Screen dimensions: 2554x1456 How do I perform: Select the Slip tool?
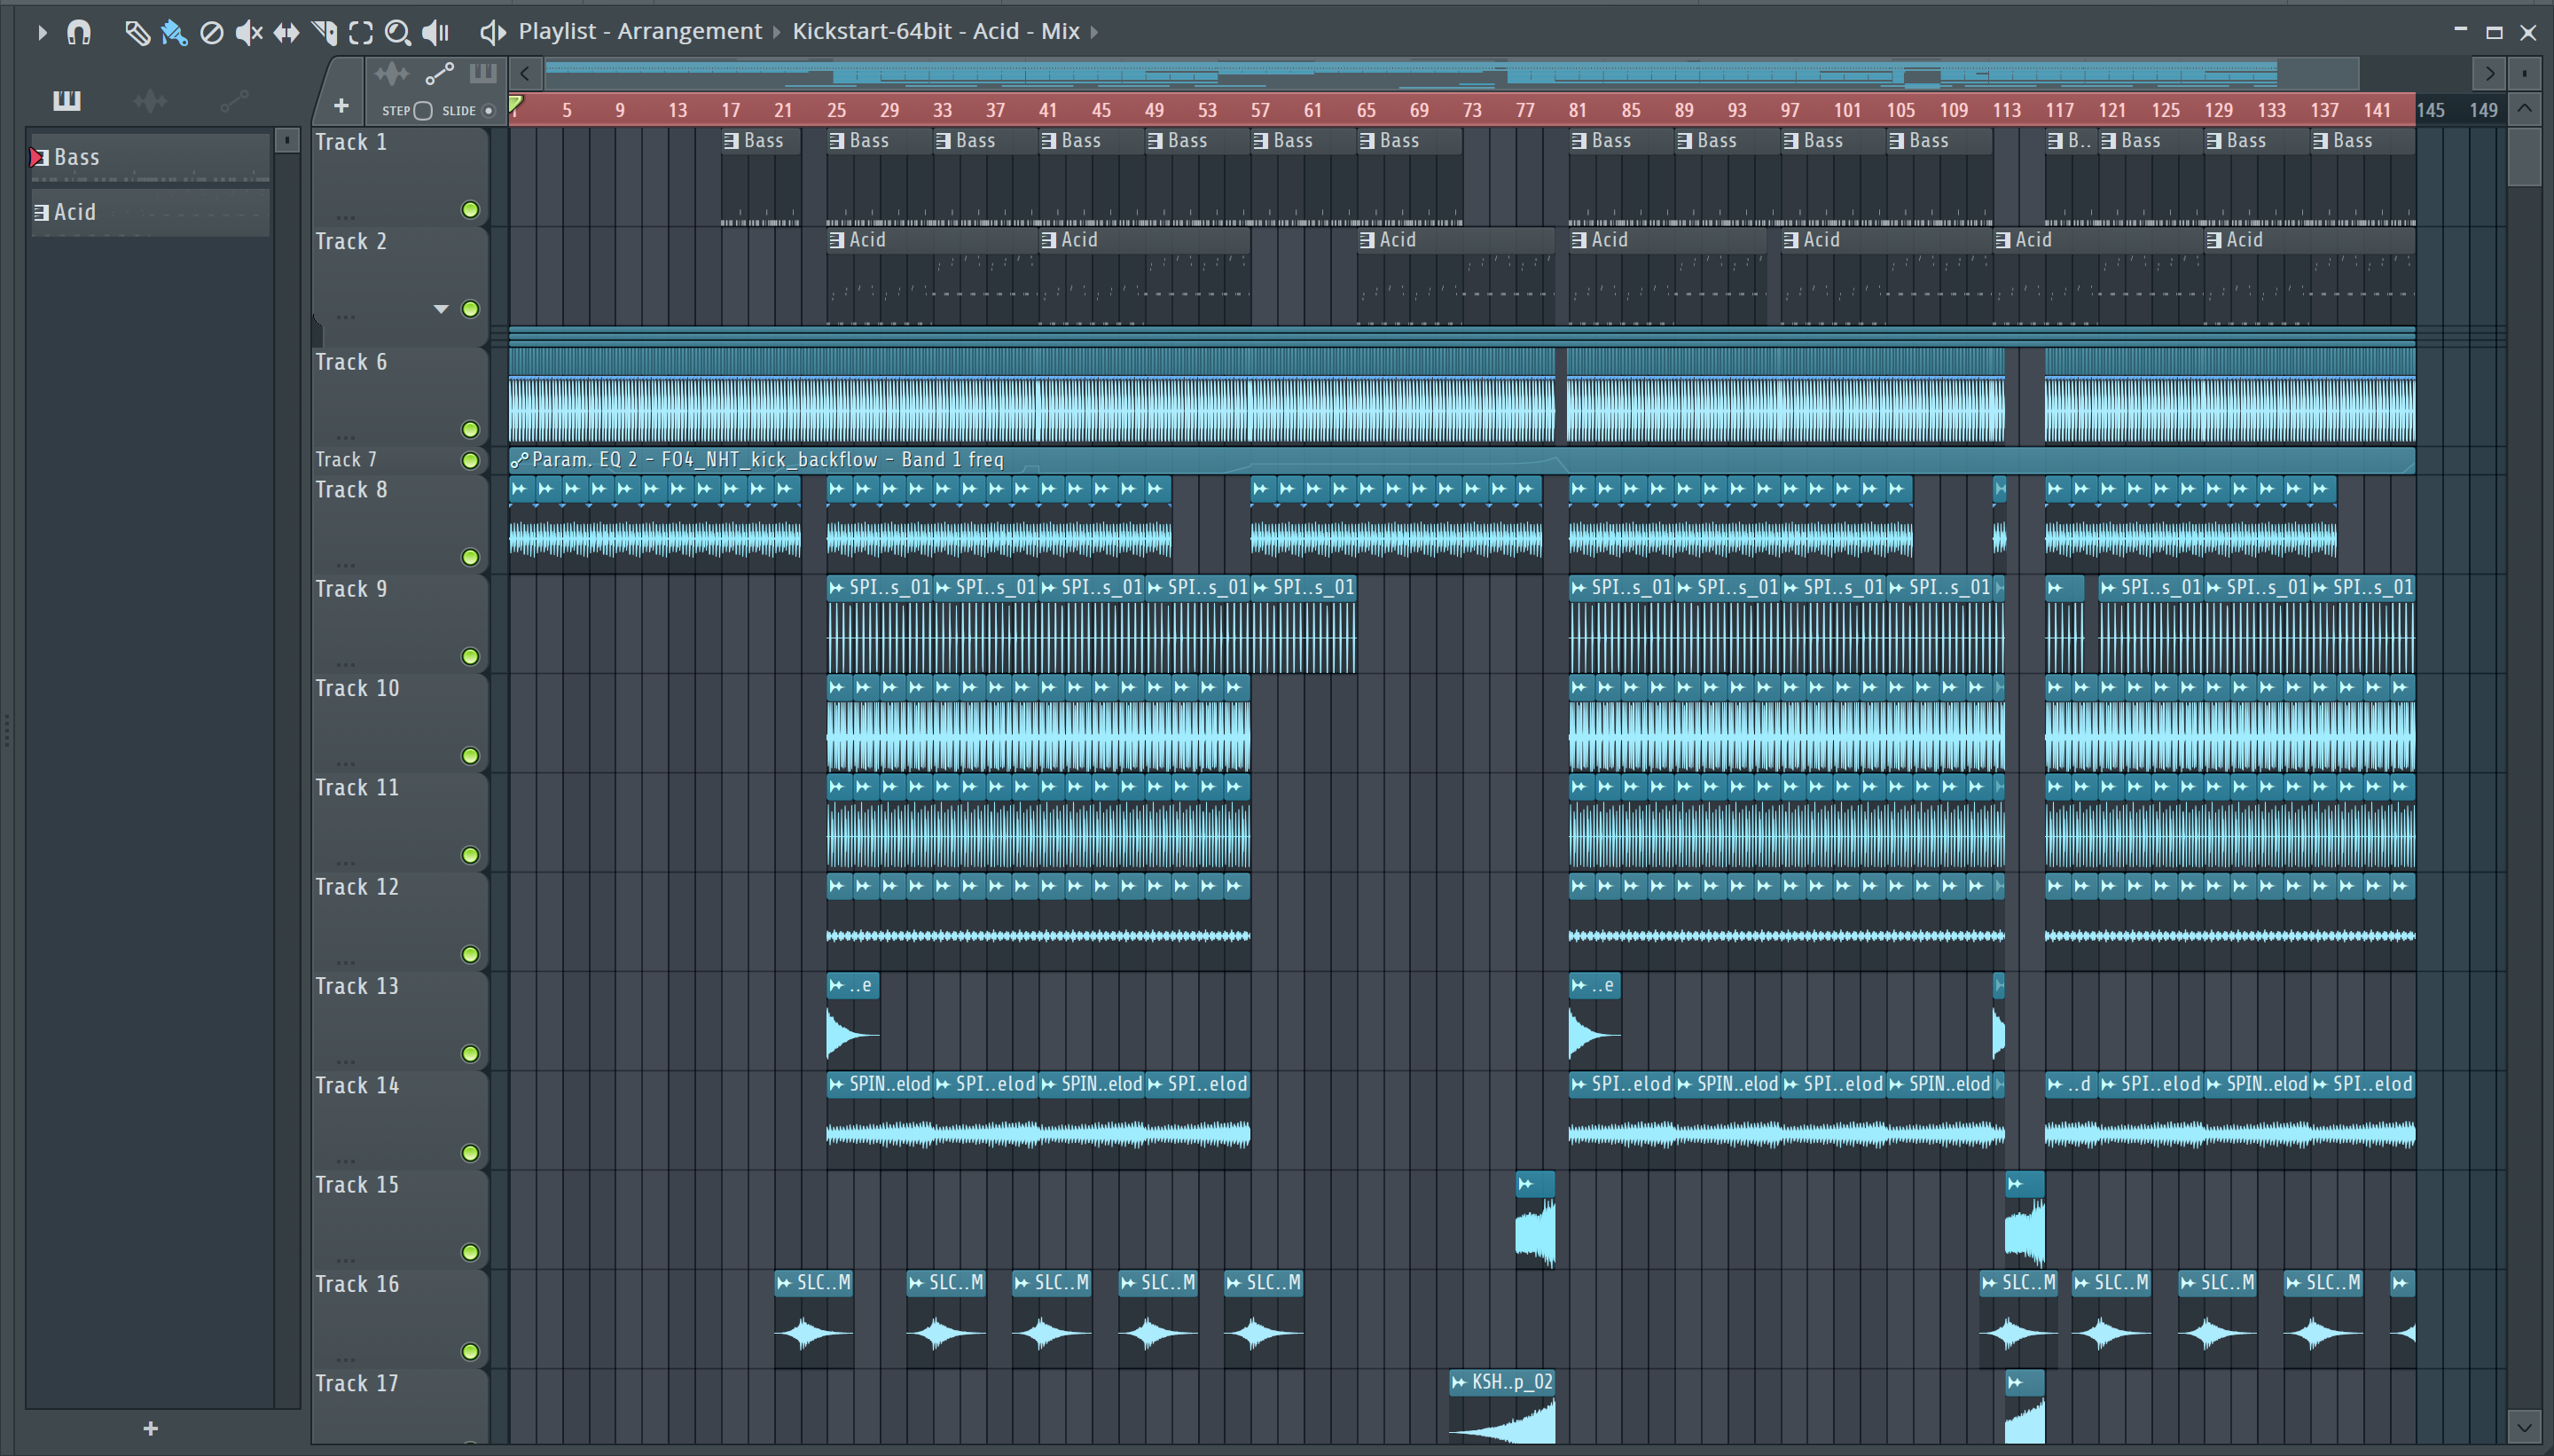point(286,33)
